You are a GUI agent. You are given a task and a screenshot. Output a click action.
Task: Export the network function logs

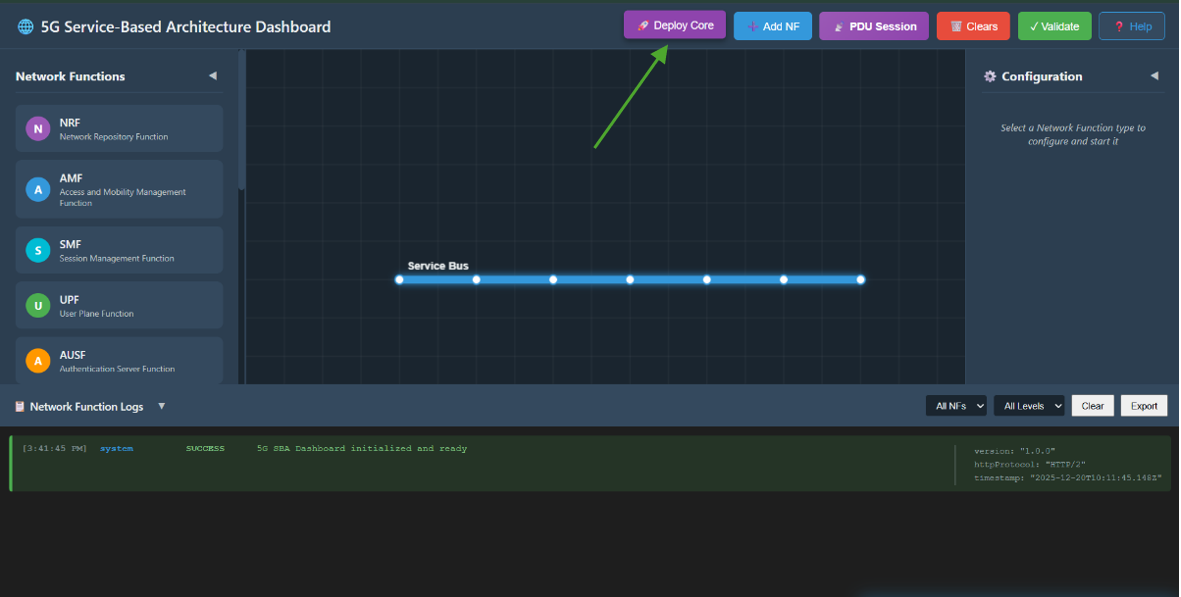(1143, 405)
